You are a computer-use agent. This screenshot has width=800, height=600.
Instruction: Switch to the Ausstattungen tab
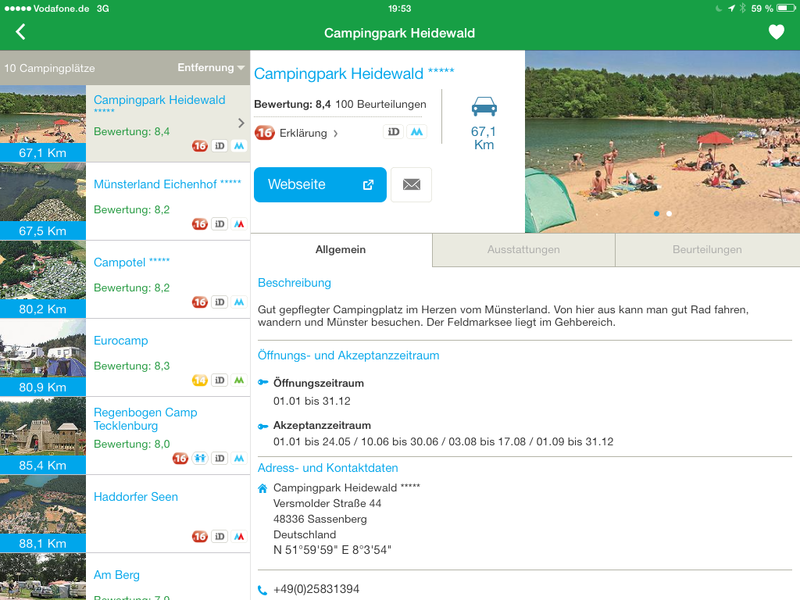point(523,250)
